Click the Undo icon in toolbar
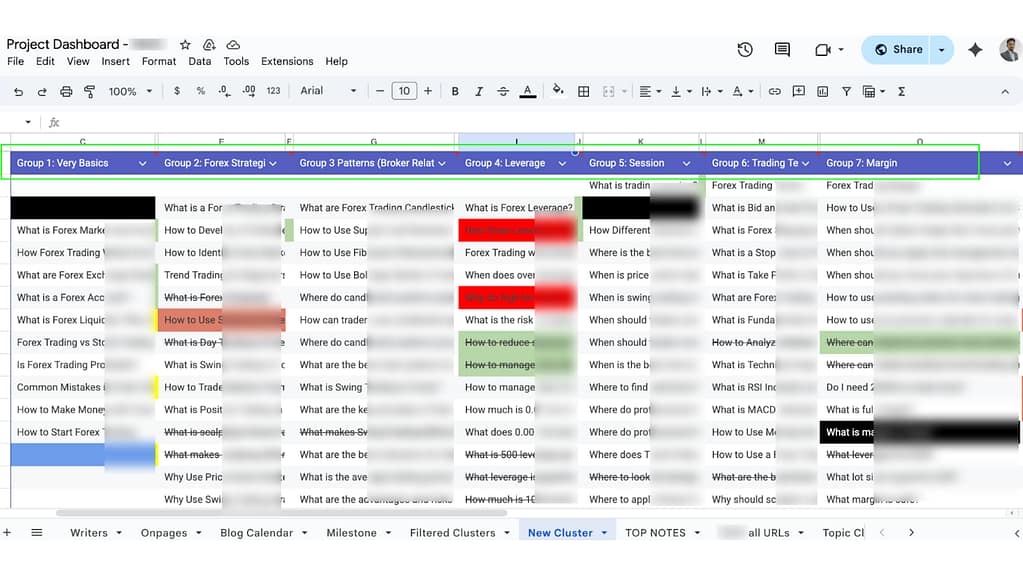Screen dimensions: 1023x576 point(18,91)
